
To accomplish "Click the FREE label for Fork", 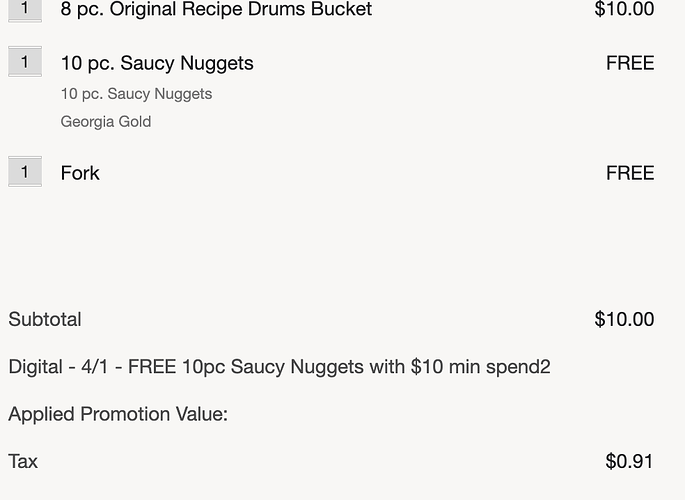I will [x=630, y=173].
